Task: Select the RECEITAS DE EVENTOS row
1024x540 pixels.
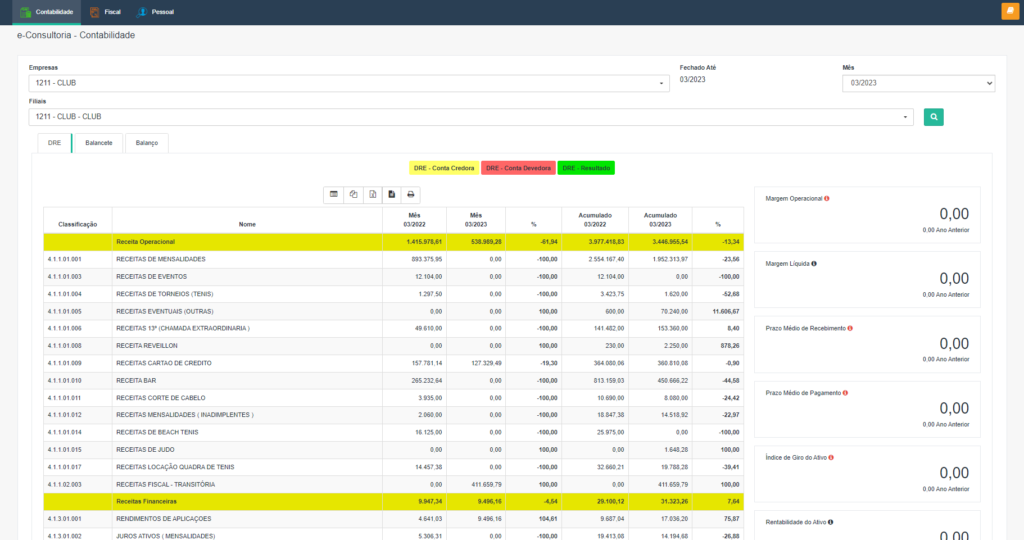Action: coord(393,277)
